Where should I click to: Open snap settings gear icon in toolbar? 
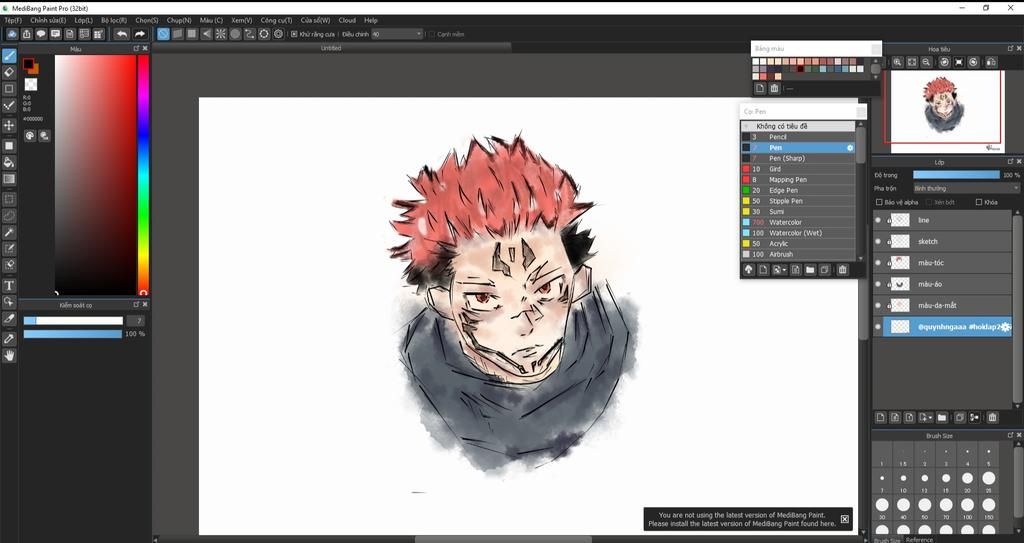pyautogui.click(x=278, y=34)
